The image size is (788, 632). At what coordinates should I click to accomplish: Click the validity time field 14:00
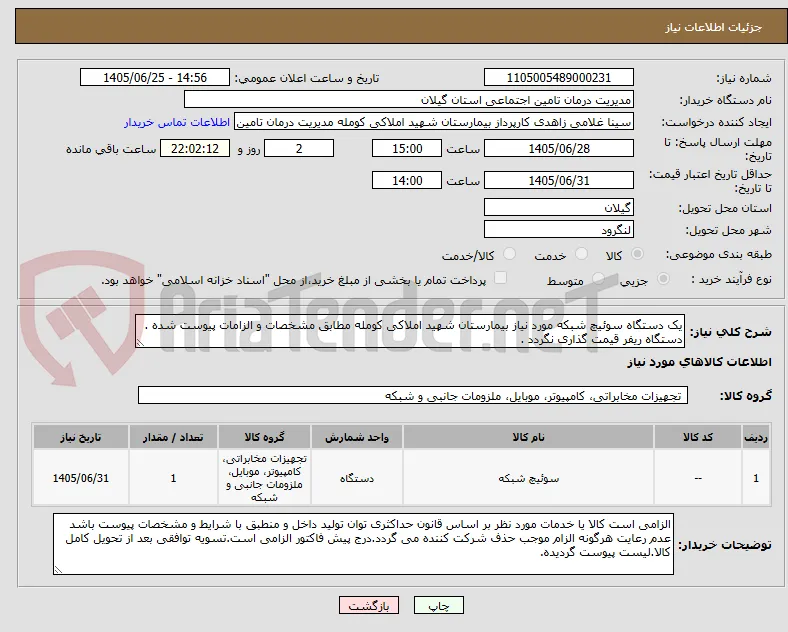(x=407, y=180)
